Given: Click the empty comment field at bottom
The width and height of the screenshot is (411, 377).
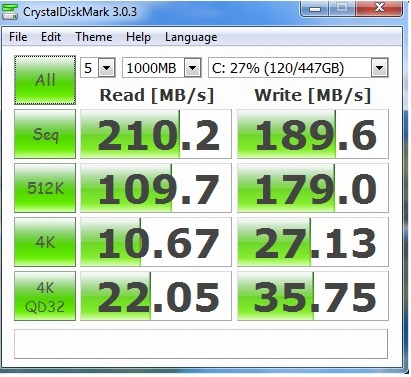Looking at the screenshot, I should point(201,344).
